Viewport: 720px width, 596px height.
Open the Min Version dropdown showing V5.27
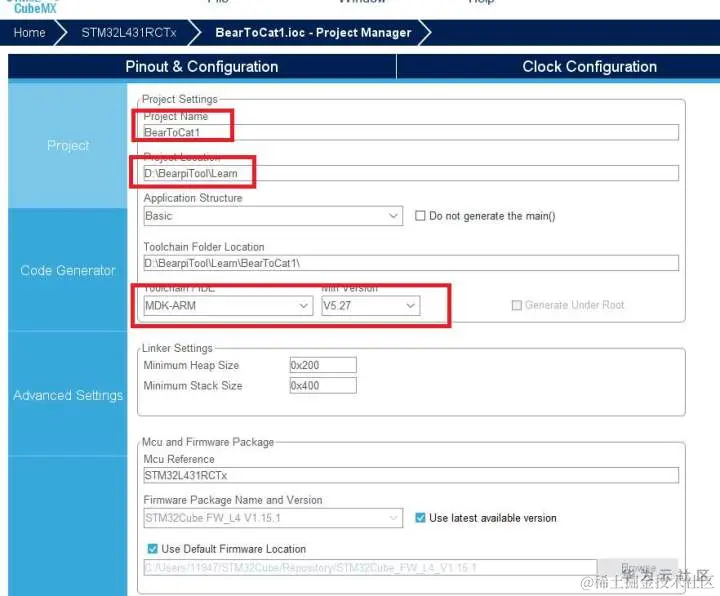(371, 306)
